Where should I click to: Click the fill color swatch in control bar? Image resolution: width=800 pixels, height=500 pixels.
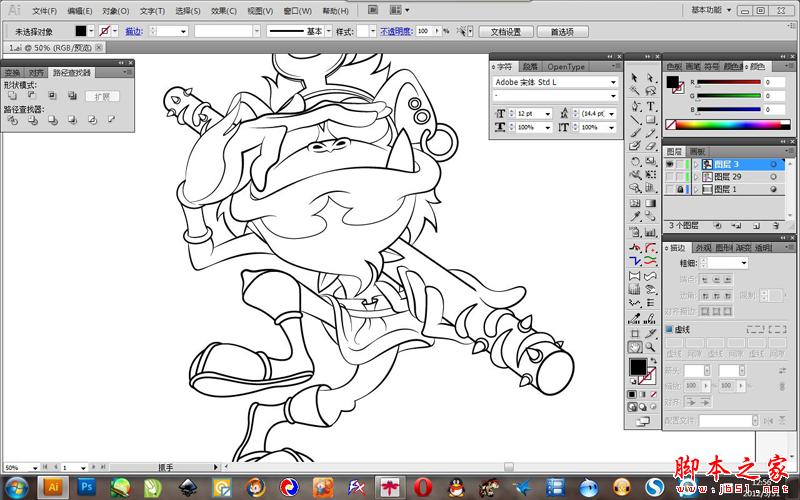(x=81, y=31)
